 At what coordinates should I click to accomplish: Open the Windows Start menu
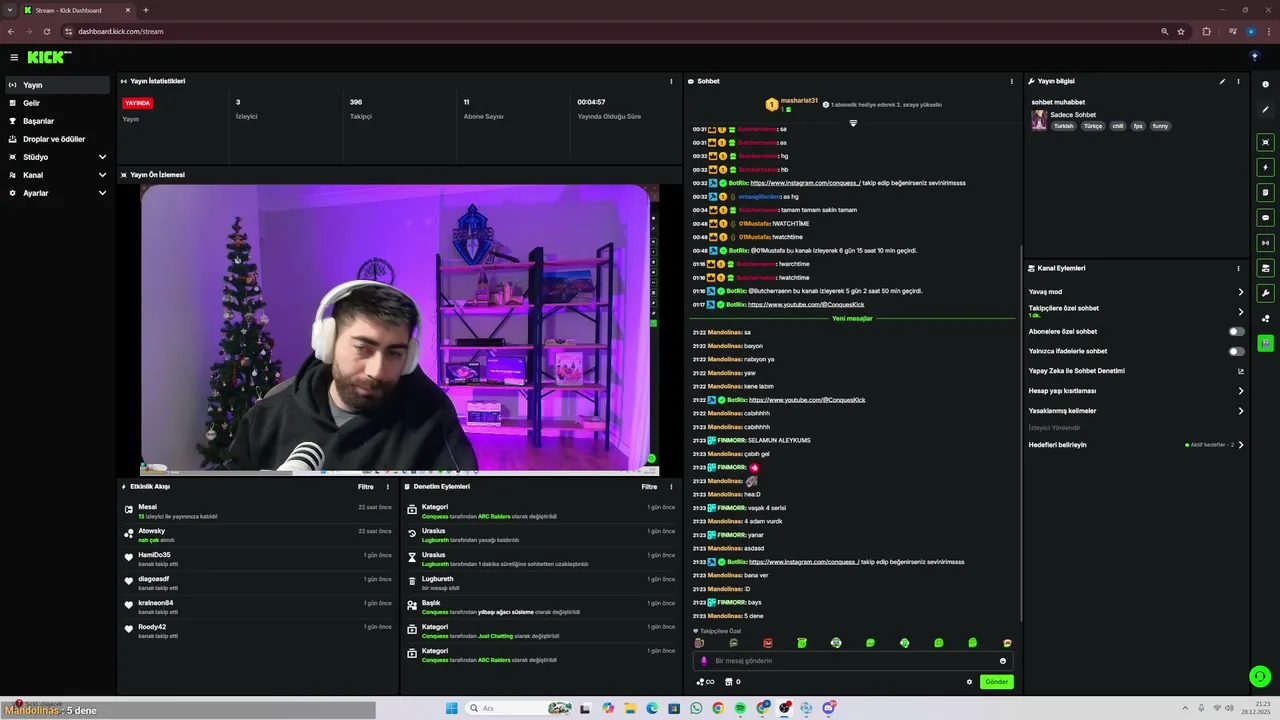[451, 708]
